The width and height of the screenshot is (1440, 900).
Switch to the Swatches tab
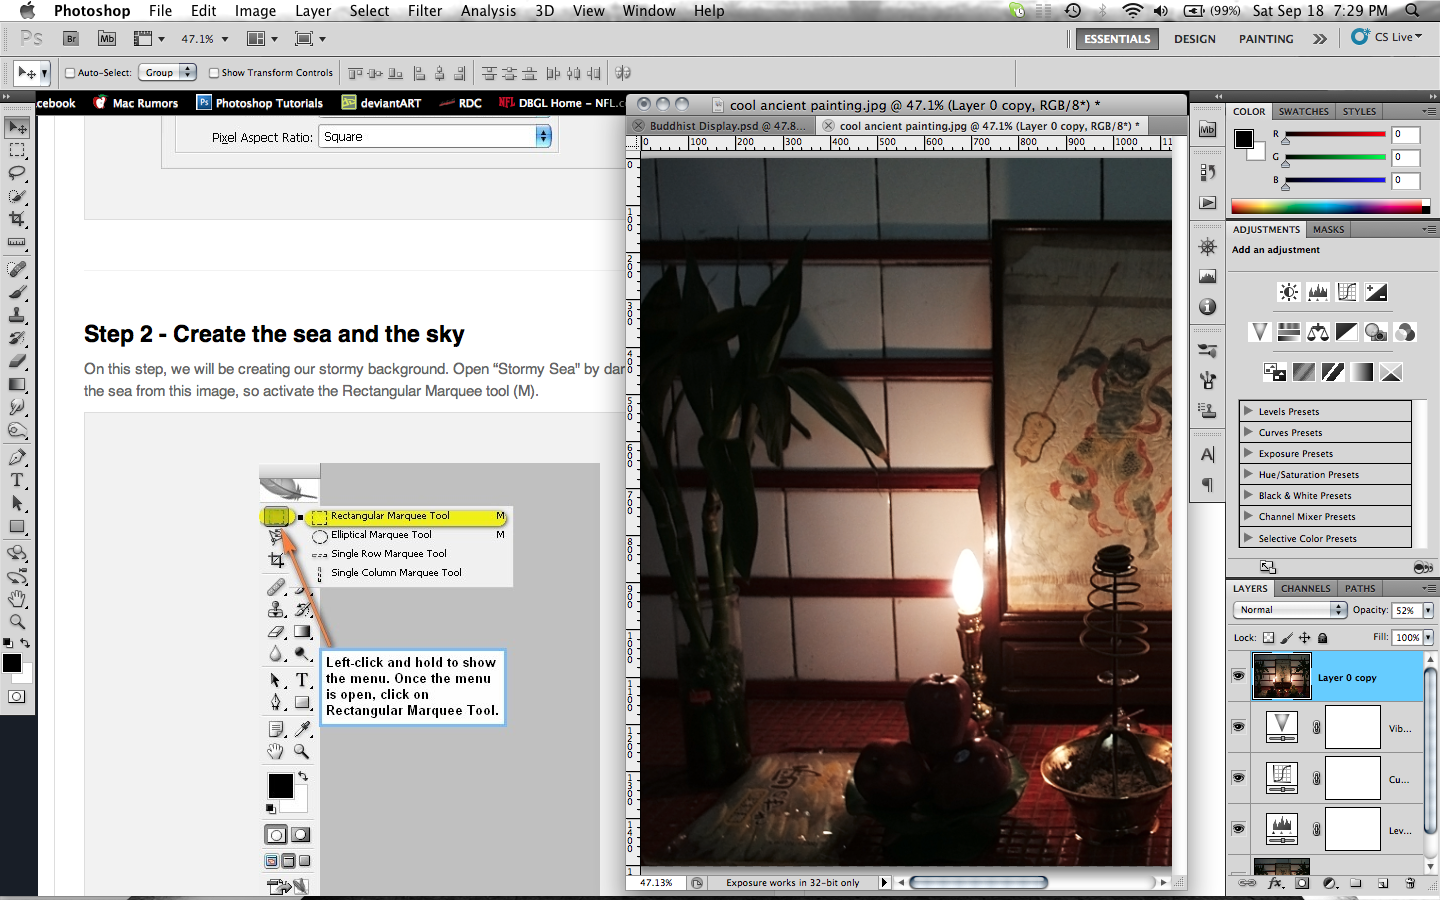(x=1304, y=111)
